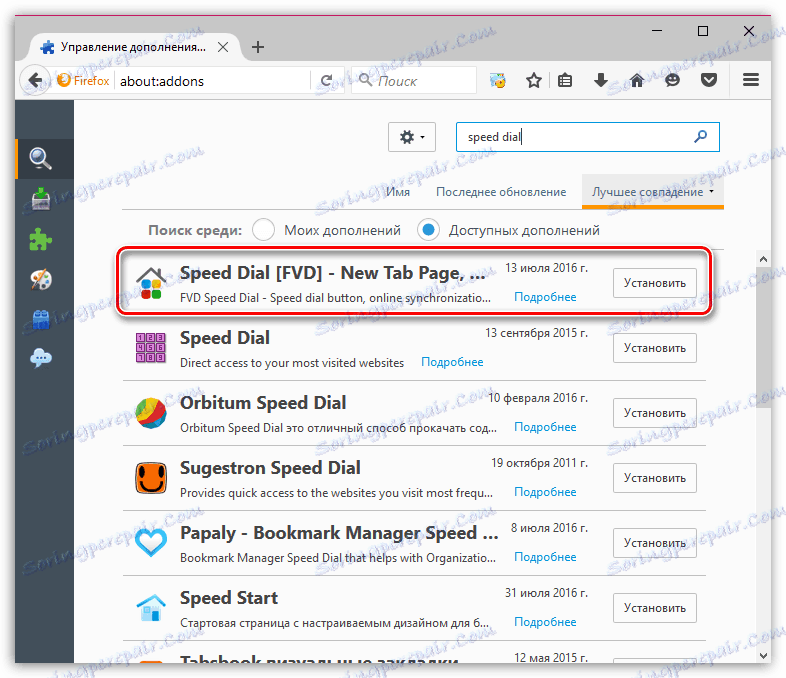
Task: Install the purple Speed Dial add-on
Action: pyautogui.click(x=655, y=348)
